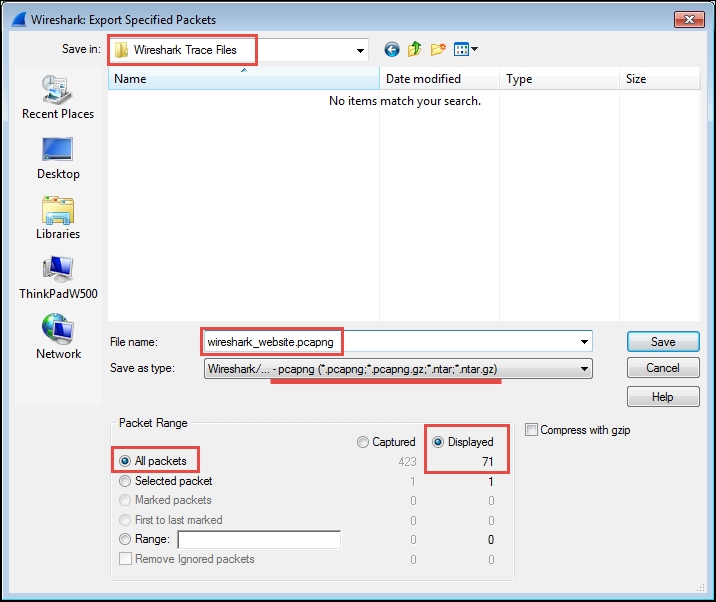Expand the Save in folder dropdown
The image size is (716, 602).
[x=360, y=50]
